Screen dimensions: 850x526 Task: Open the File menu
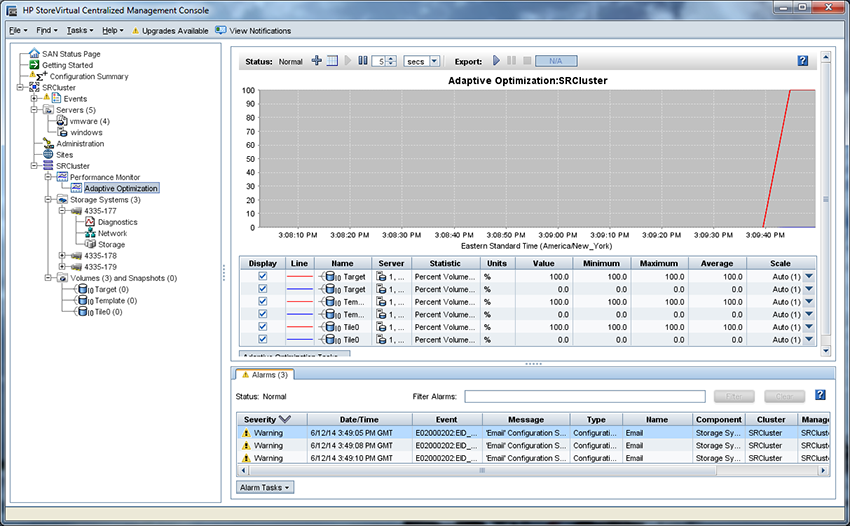tap(18, 30)
